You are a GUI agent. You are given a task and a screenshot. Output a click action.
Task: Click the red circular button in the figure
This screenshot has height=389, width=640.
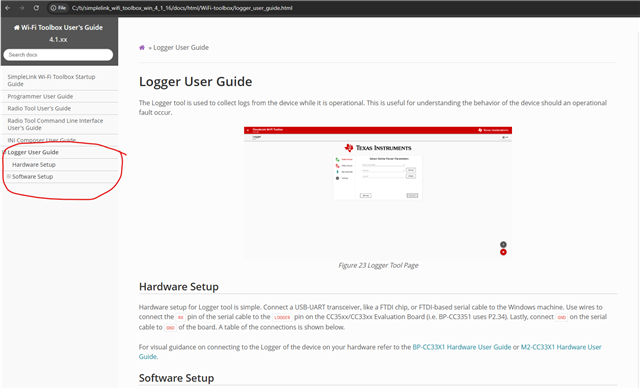click(503, 252)
